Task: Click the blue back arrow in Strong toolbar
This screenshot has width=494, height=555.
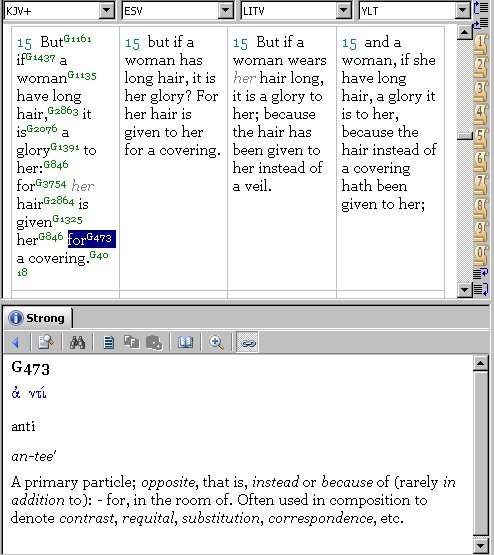Action: coord(15,342)
